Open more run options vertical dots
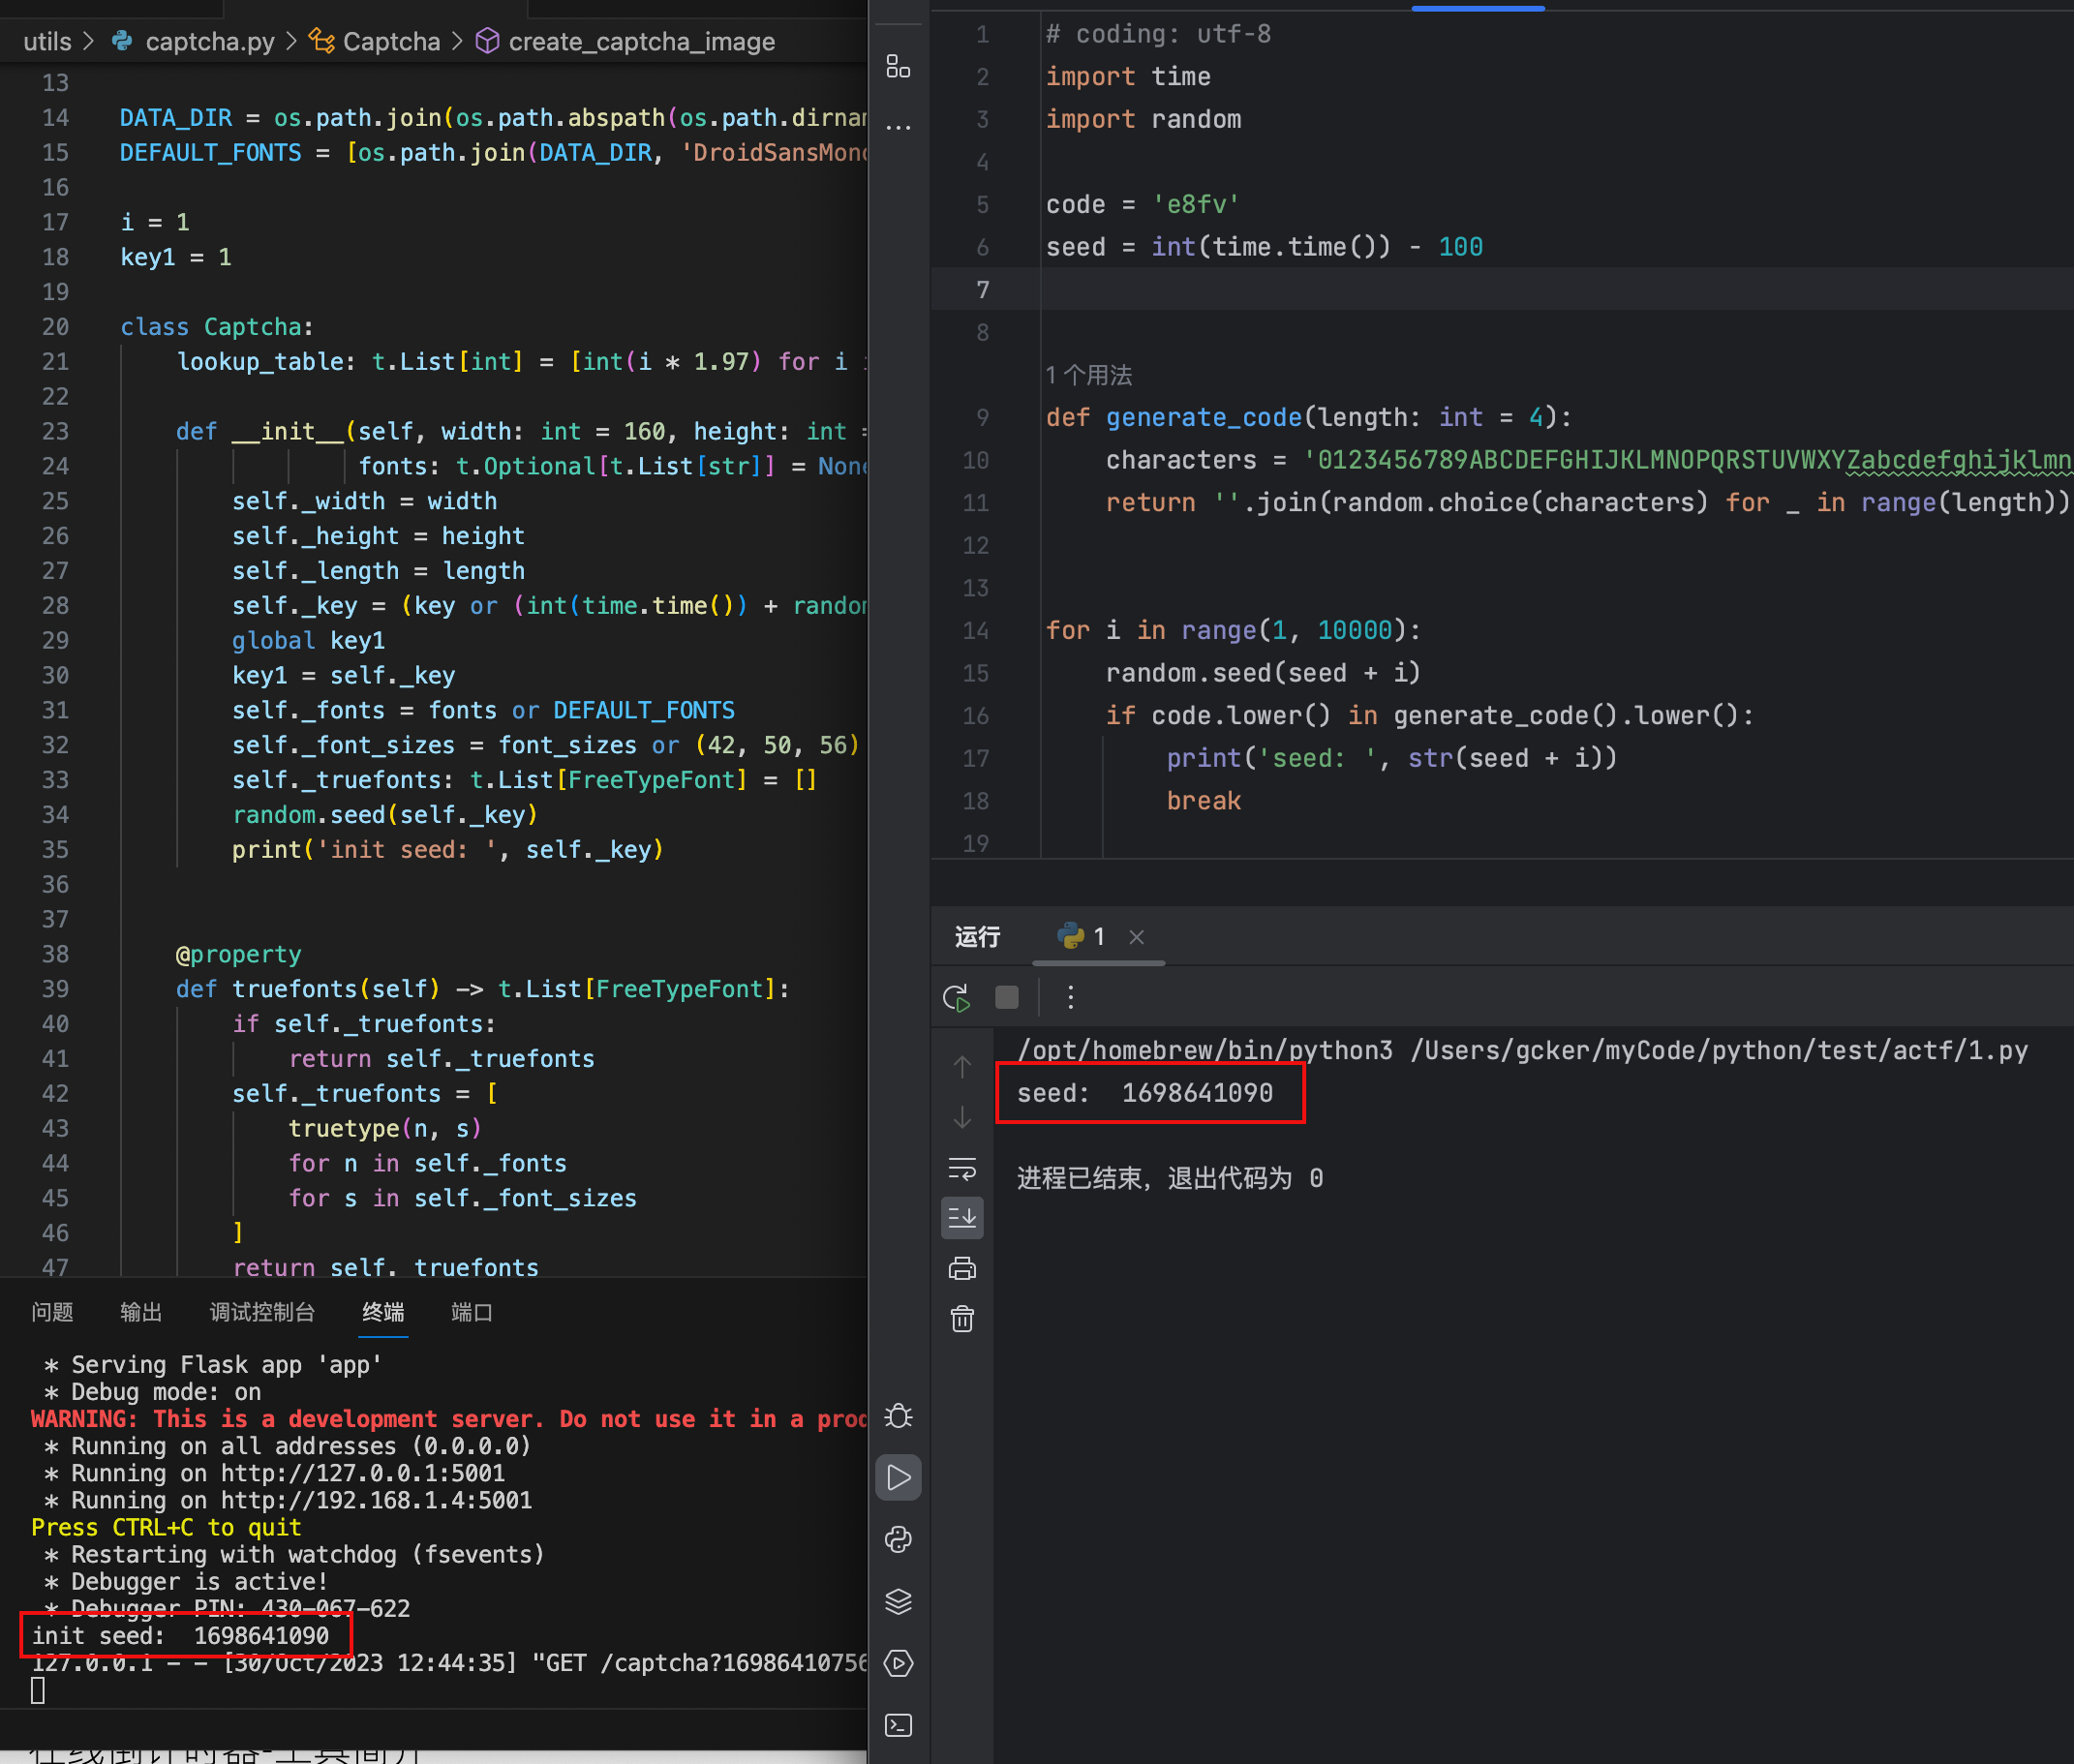Screen dimensions: 2074x1764 1070,997
